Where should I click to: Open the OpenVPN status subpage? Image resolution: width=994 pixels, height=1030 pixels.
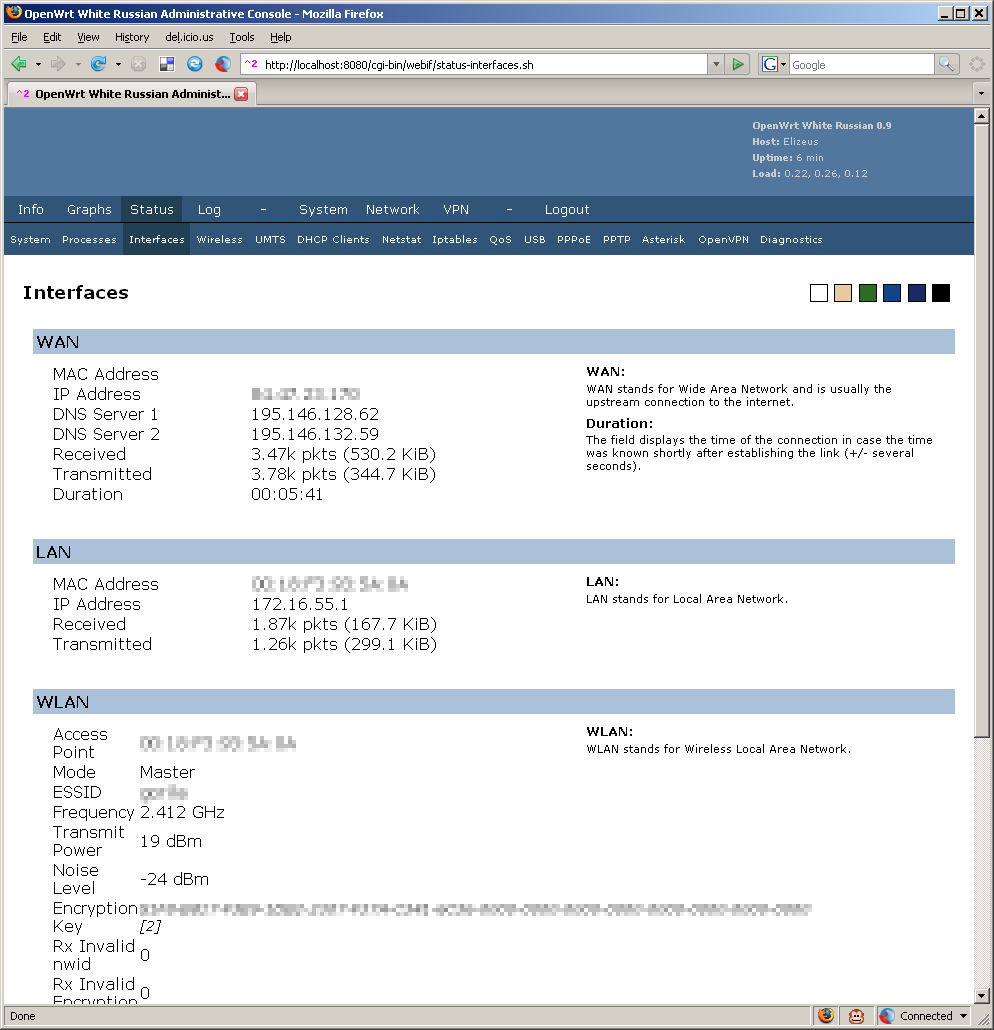(x=723, y=240)
